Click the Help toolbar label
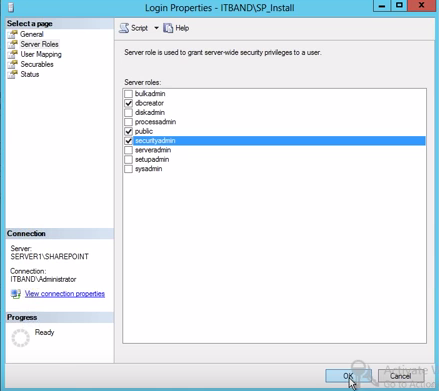 pos(182,28)
